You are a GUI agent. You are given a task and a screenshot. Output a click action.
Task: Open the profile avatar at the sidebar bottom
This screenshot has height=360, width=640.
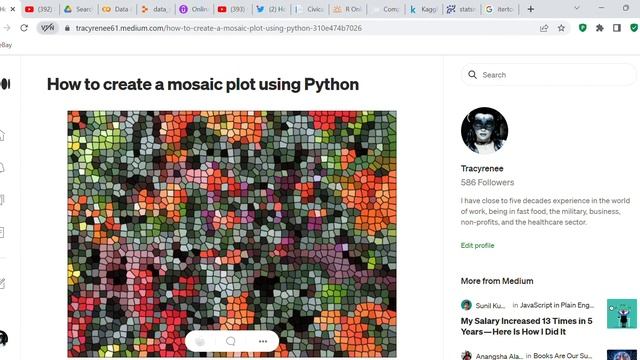tap(3, 338)
